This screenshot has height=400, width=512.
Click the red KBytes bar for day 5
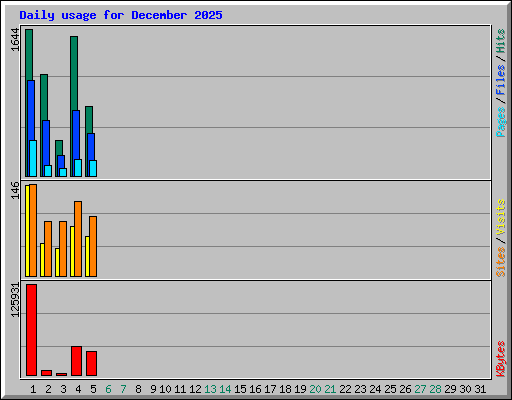point(91,364)
